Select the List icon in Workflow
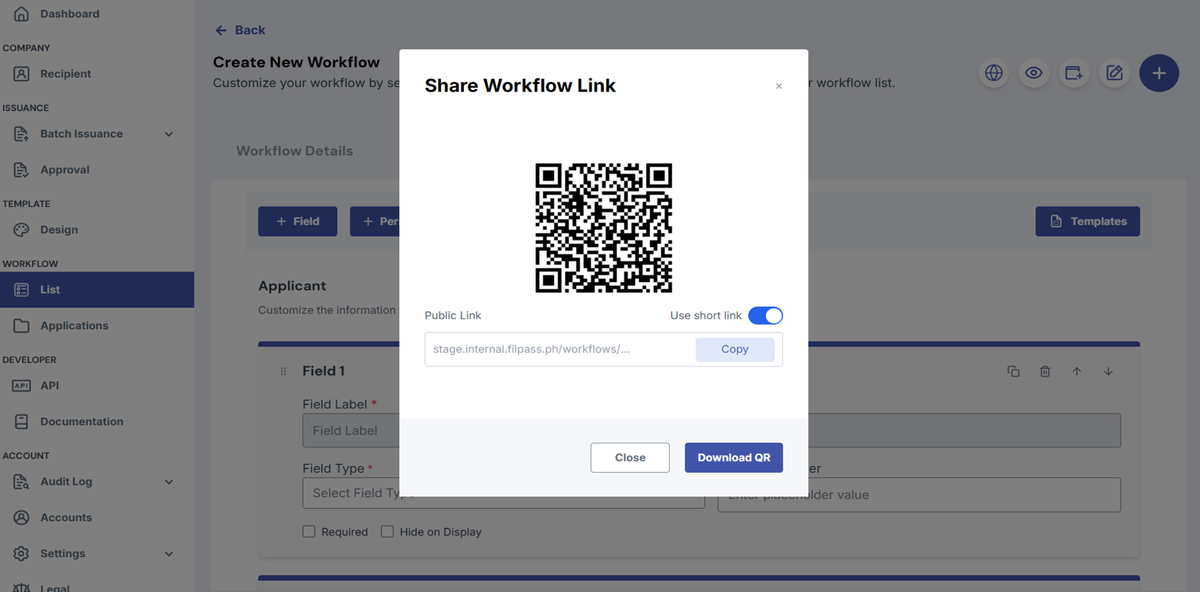Image resolution: width=1200 pixels, height=592 pixels. coord(21,290)
